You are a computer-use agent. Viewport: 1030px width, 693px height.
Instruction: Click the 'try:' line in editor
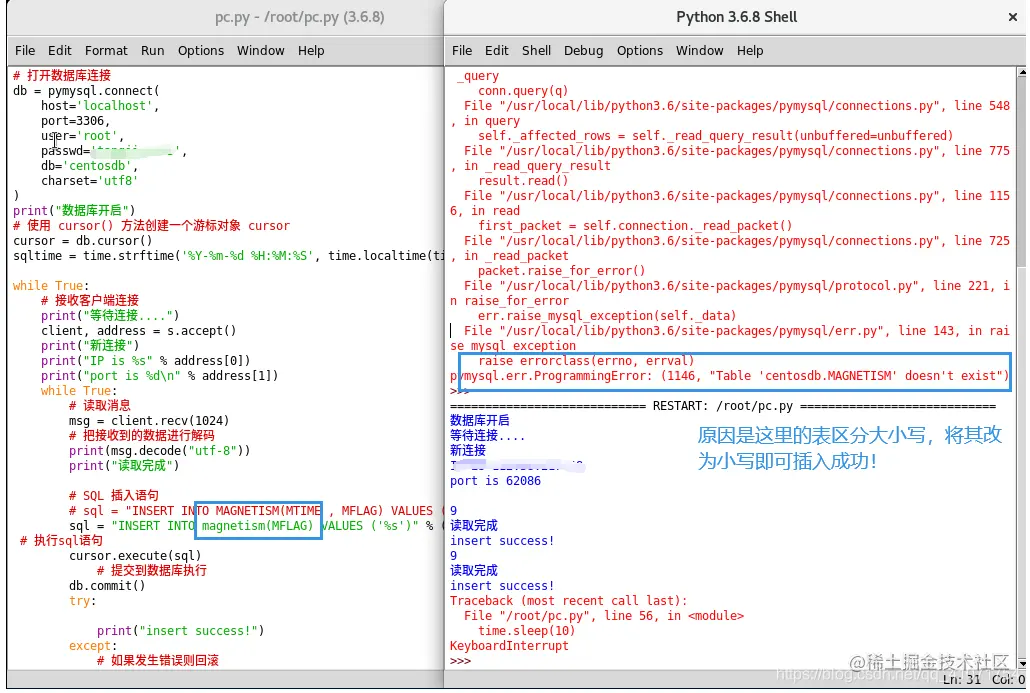[x=82, y=600]
